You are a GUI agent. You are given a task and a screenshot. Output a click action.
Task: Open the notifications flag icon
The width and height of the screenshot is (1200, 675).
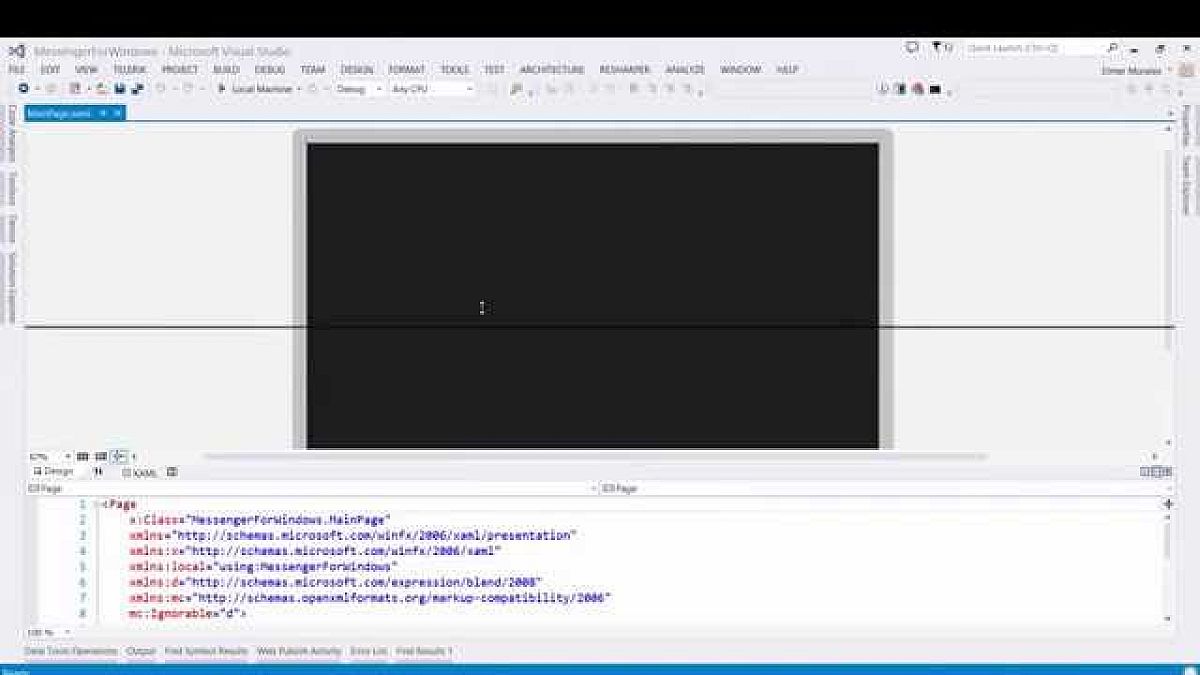938,47
